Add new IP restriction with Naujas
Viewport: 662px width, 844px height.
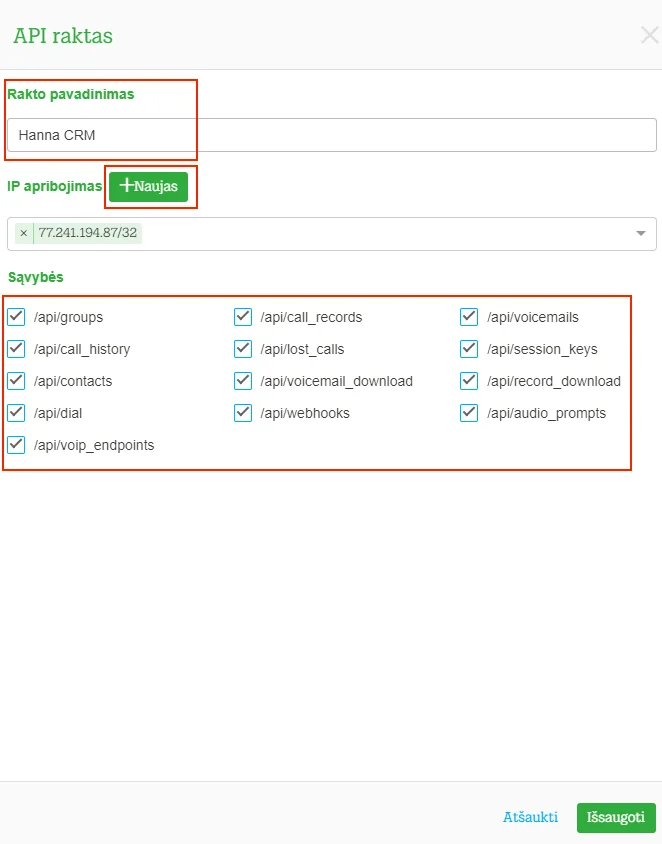(149, 186)
